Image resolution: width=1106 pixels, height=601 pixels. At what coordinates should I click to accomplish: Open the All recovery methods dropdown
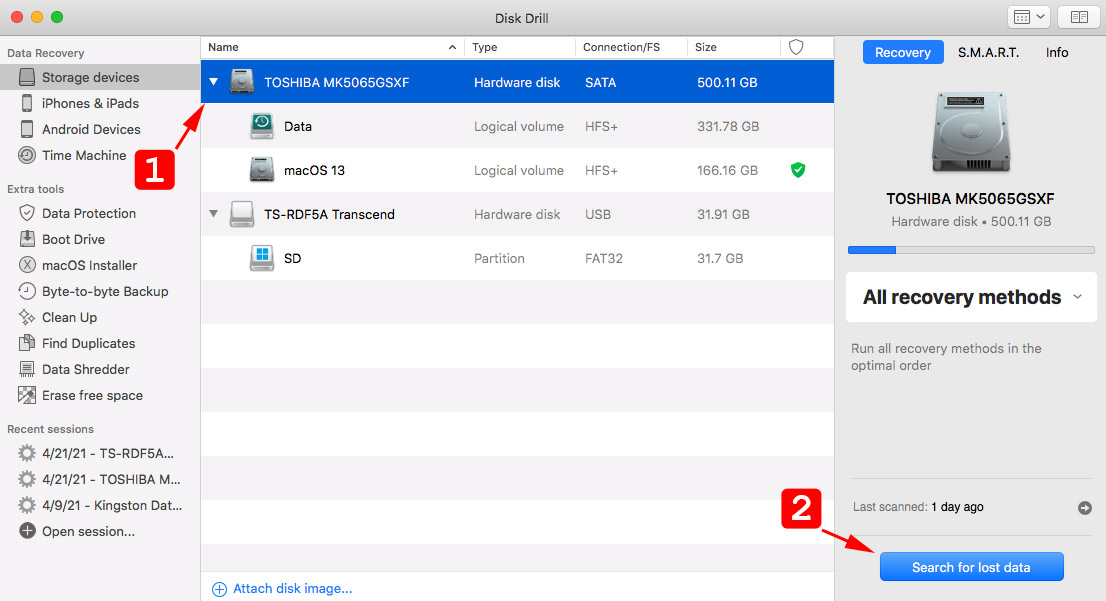(971, 297)
